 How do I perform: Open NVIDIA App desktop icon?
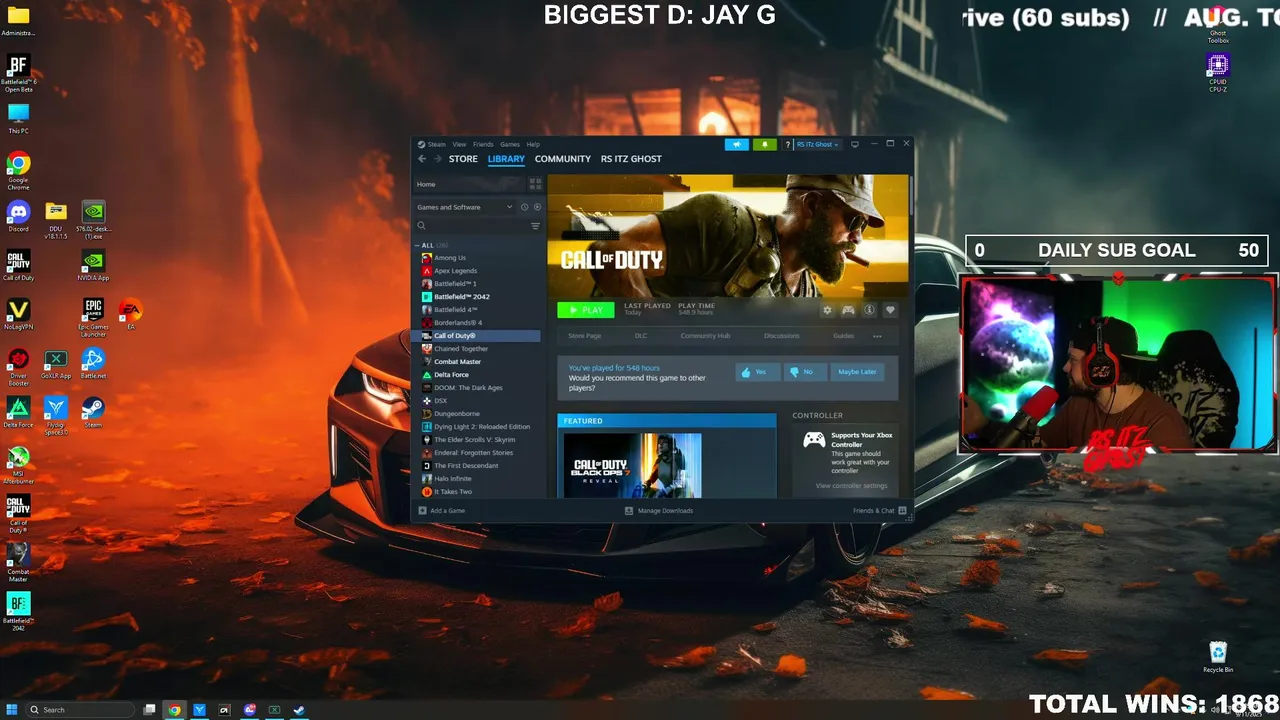tap(93, 266)
